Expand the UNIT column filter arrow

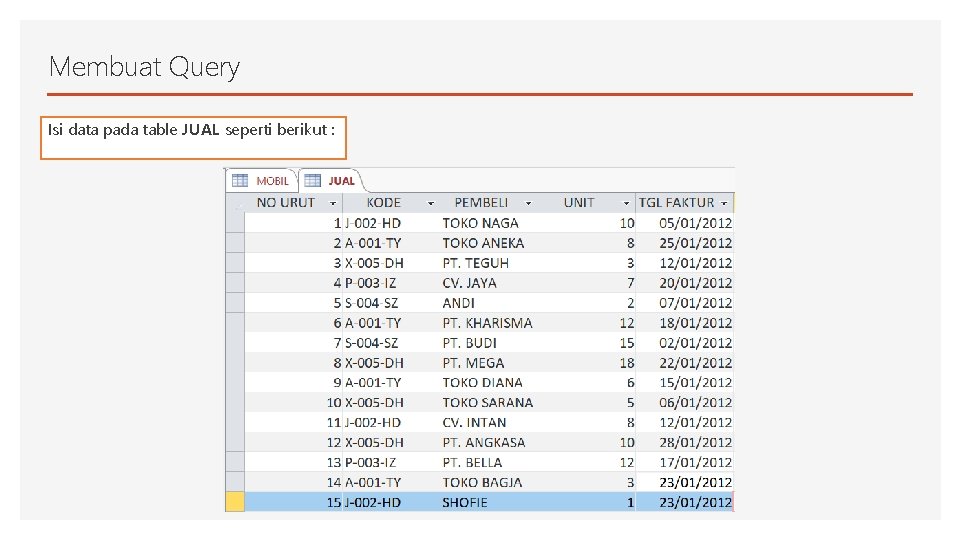click(627, 203)
